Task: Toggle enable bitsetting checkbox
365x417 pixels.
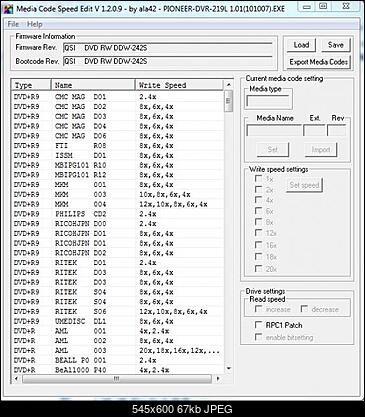Action: pos(258,337)
